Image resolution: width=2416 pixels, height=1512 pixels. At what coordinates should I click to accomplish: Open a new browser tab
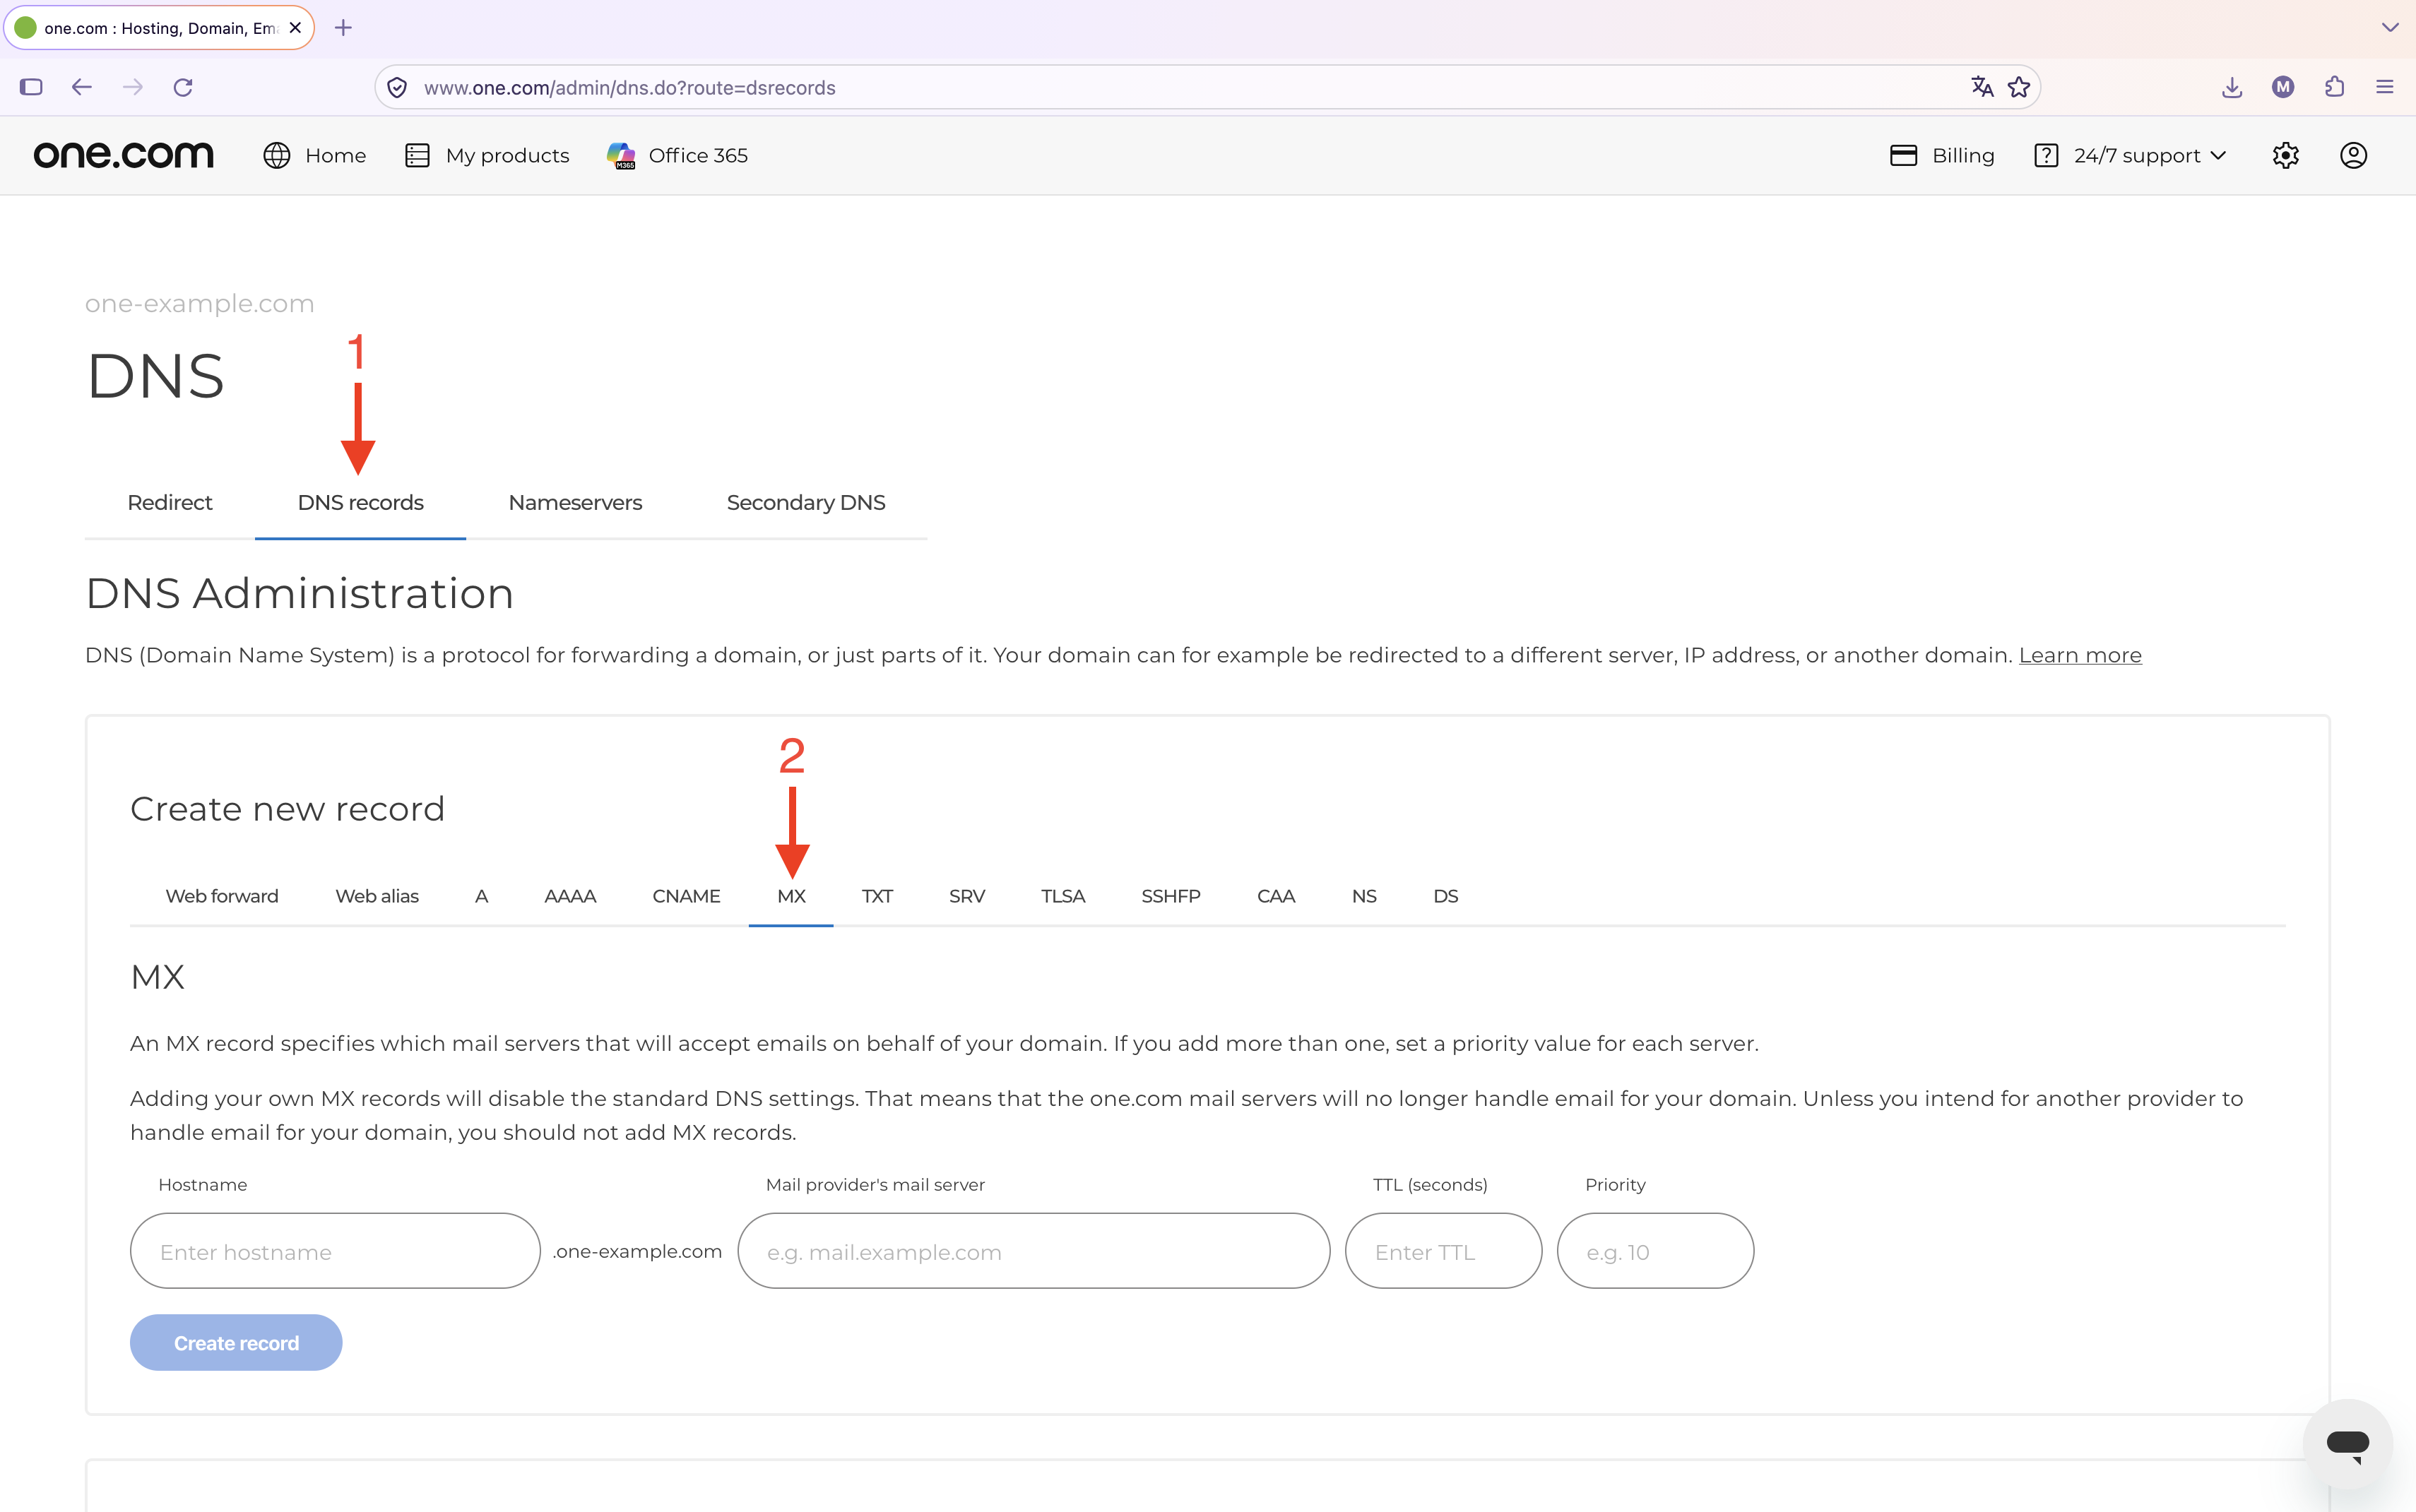click(x=343, y=28)
